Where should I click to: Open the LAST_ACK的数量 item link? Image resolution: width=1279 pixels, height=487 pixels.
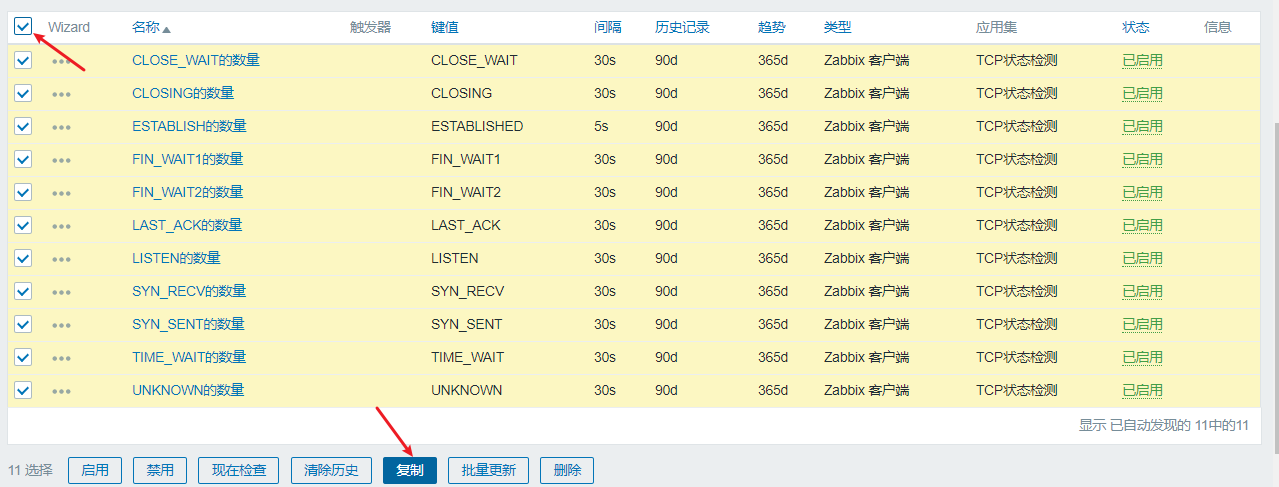pyautogui.click(x=187, y=225)
